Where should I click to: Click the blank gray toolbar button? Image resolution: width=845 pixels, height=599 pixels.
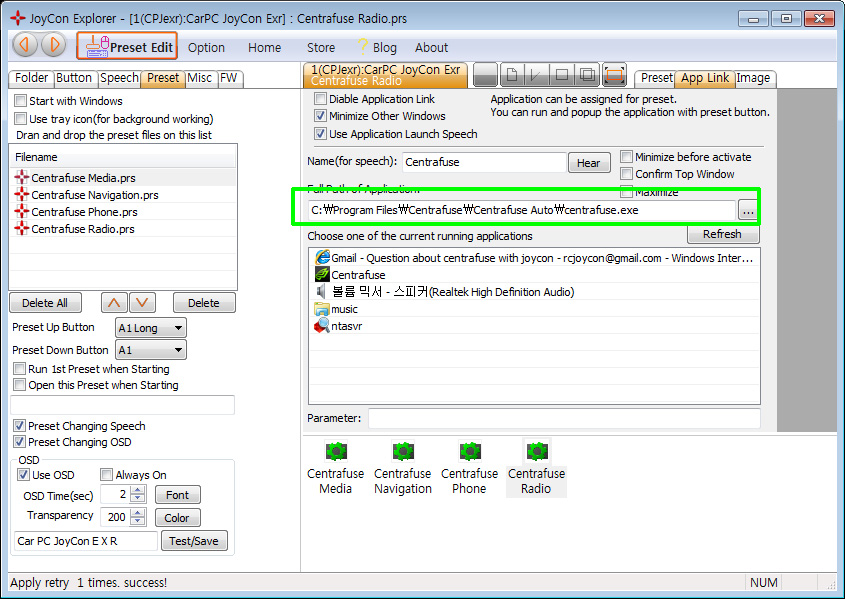(485, 75)
